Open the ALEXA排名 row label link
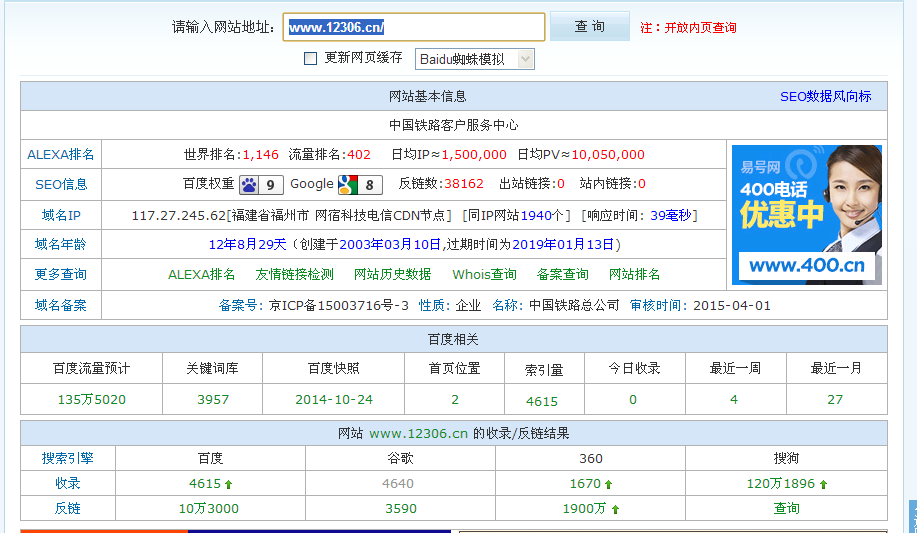This screenshot has height=533, width=917. coord(61,154)
